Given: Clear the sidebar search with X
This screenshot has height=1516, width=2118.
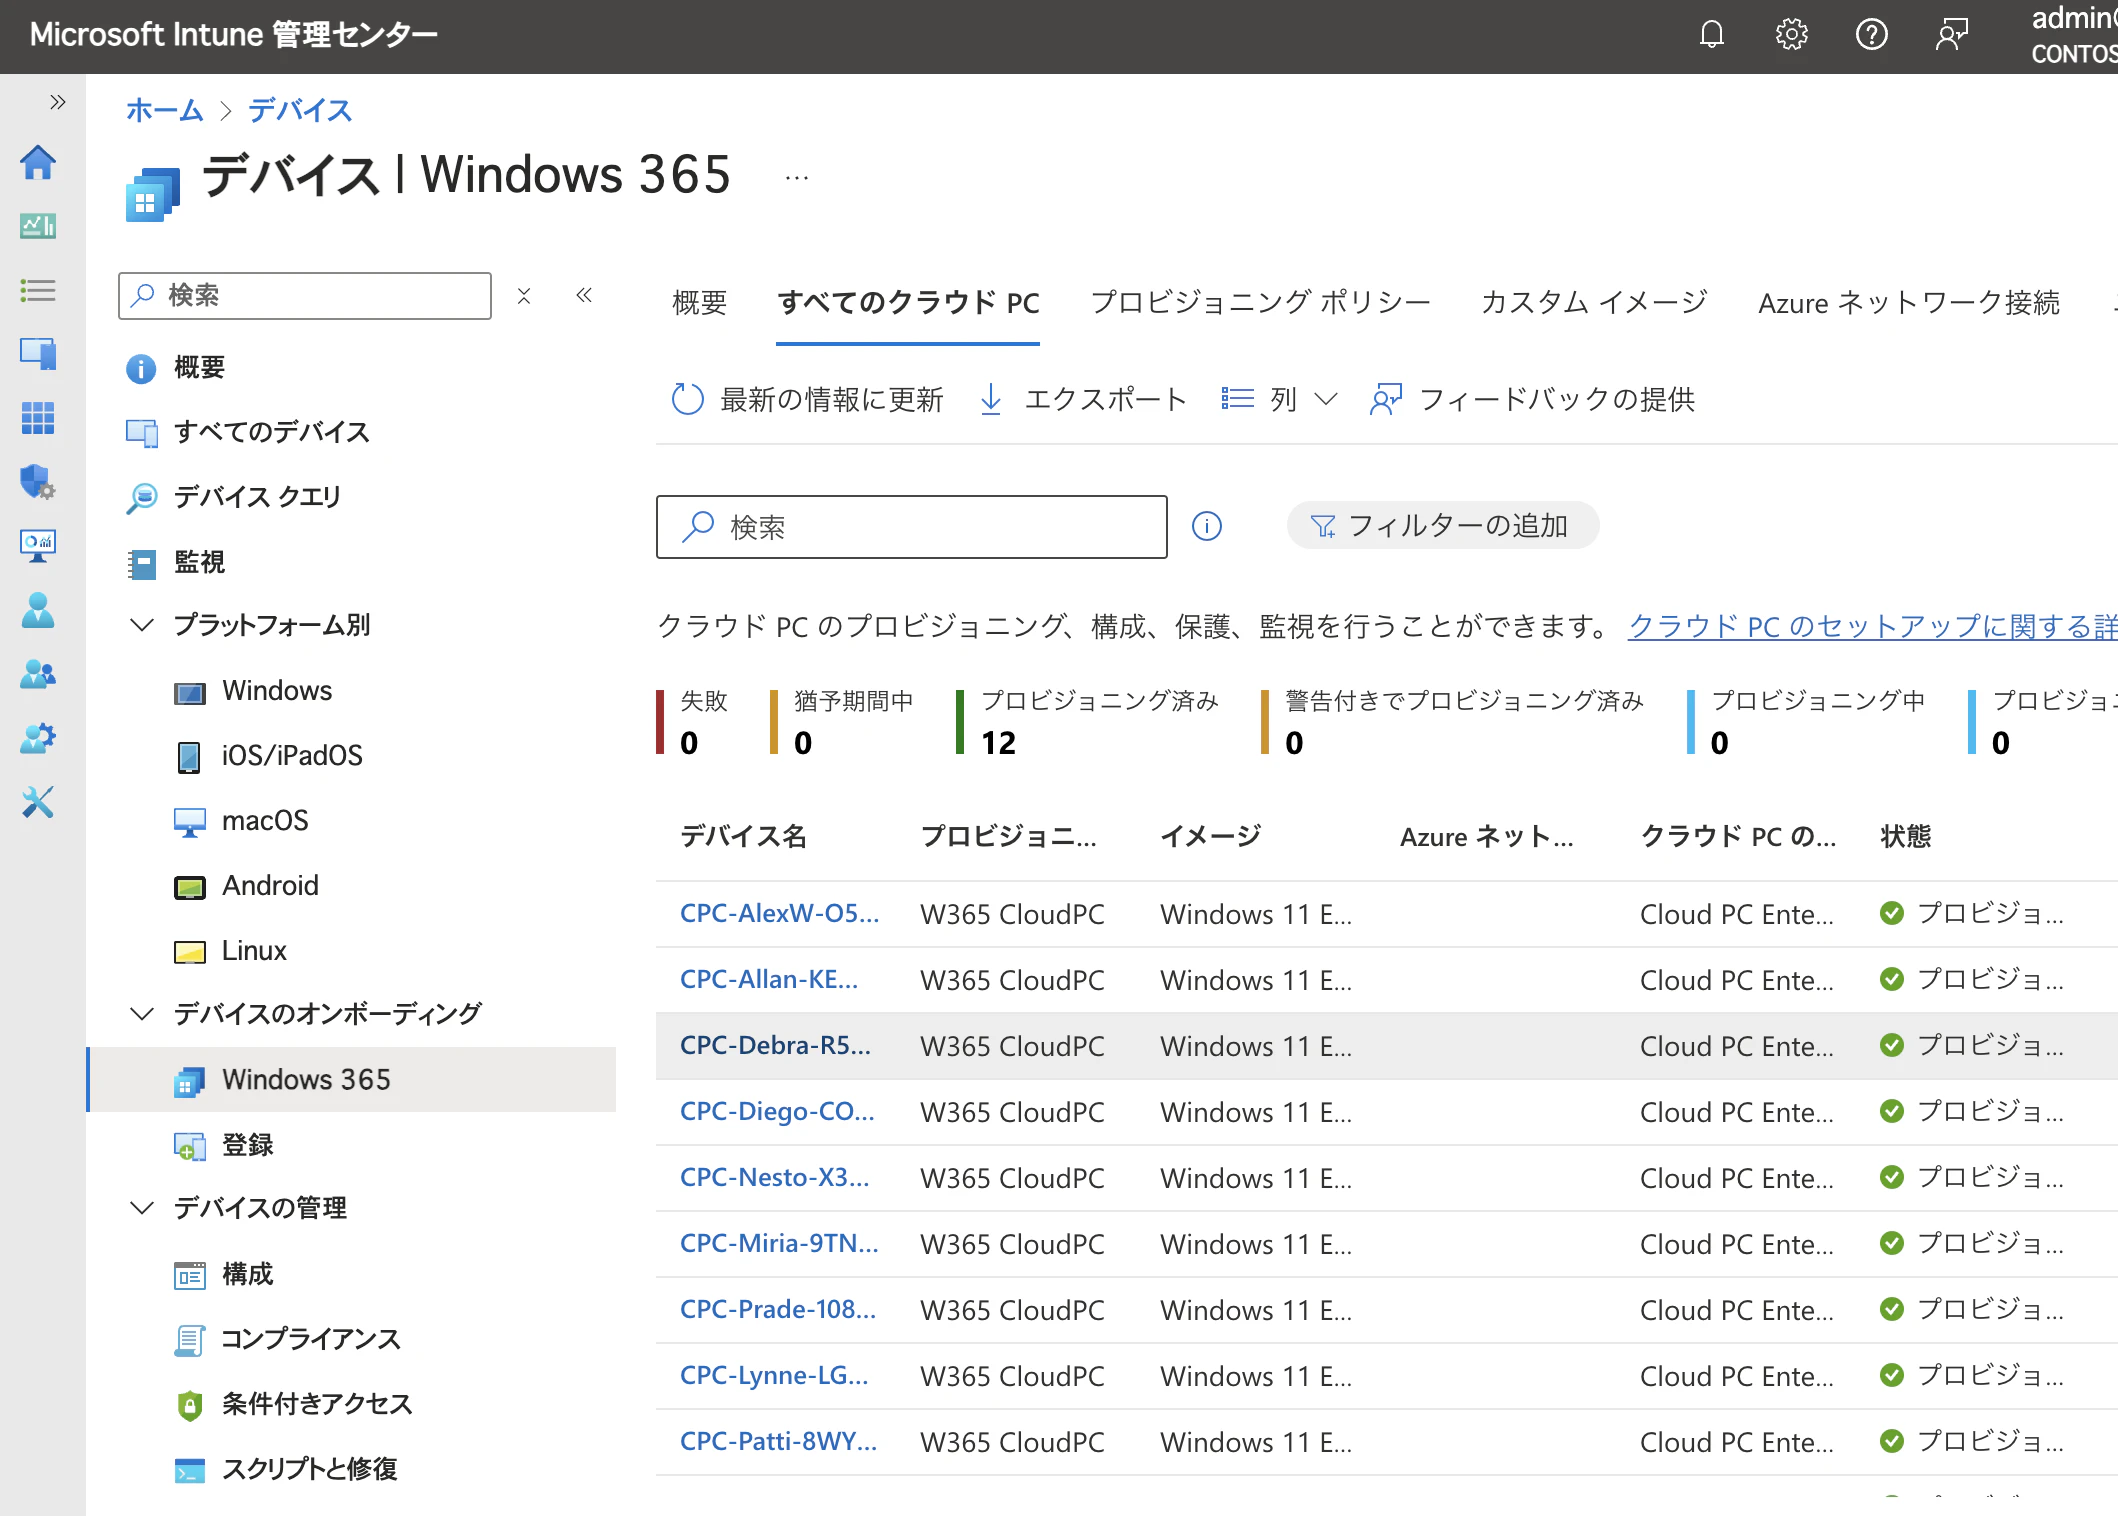Looking at the screenshot, I should 524,295.
